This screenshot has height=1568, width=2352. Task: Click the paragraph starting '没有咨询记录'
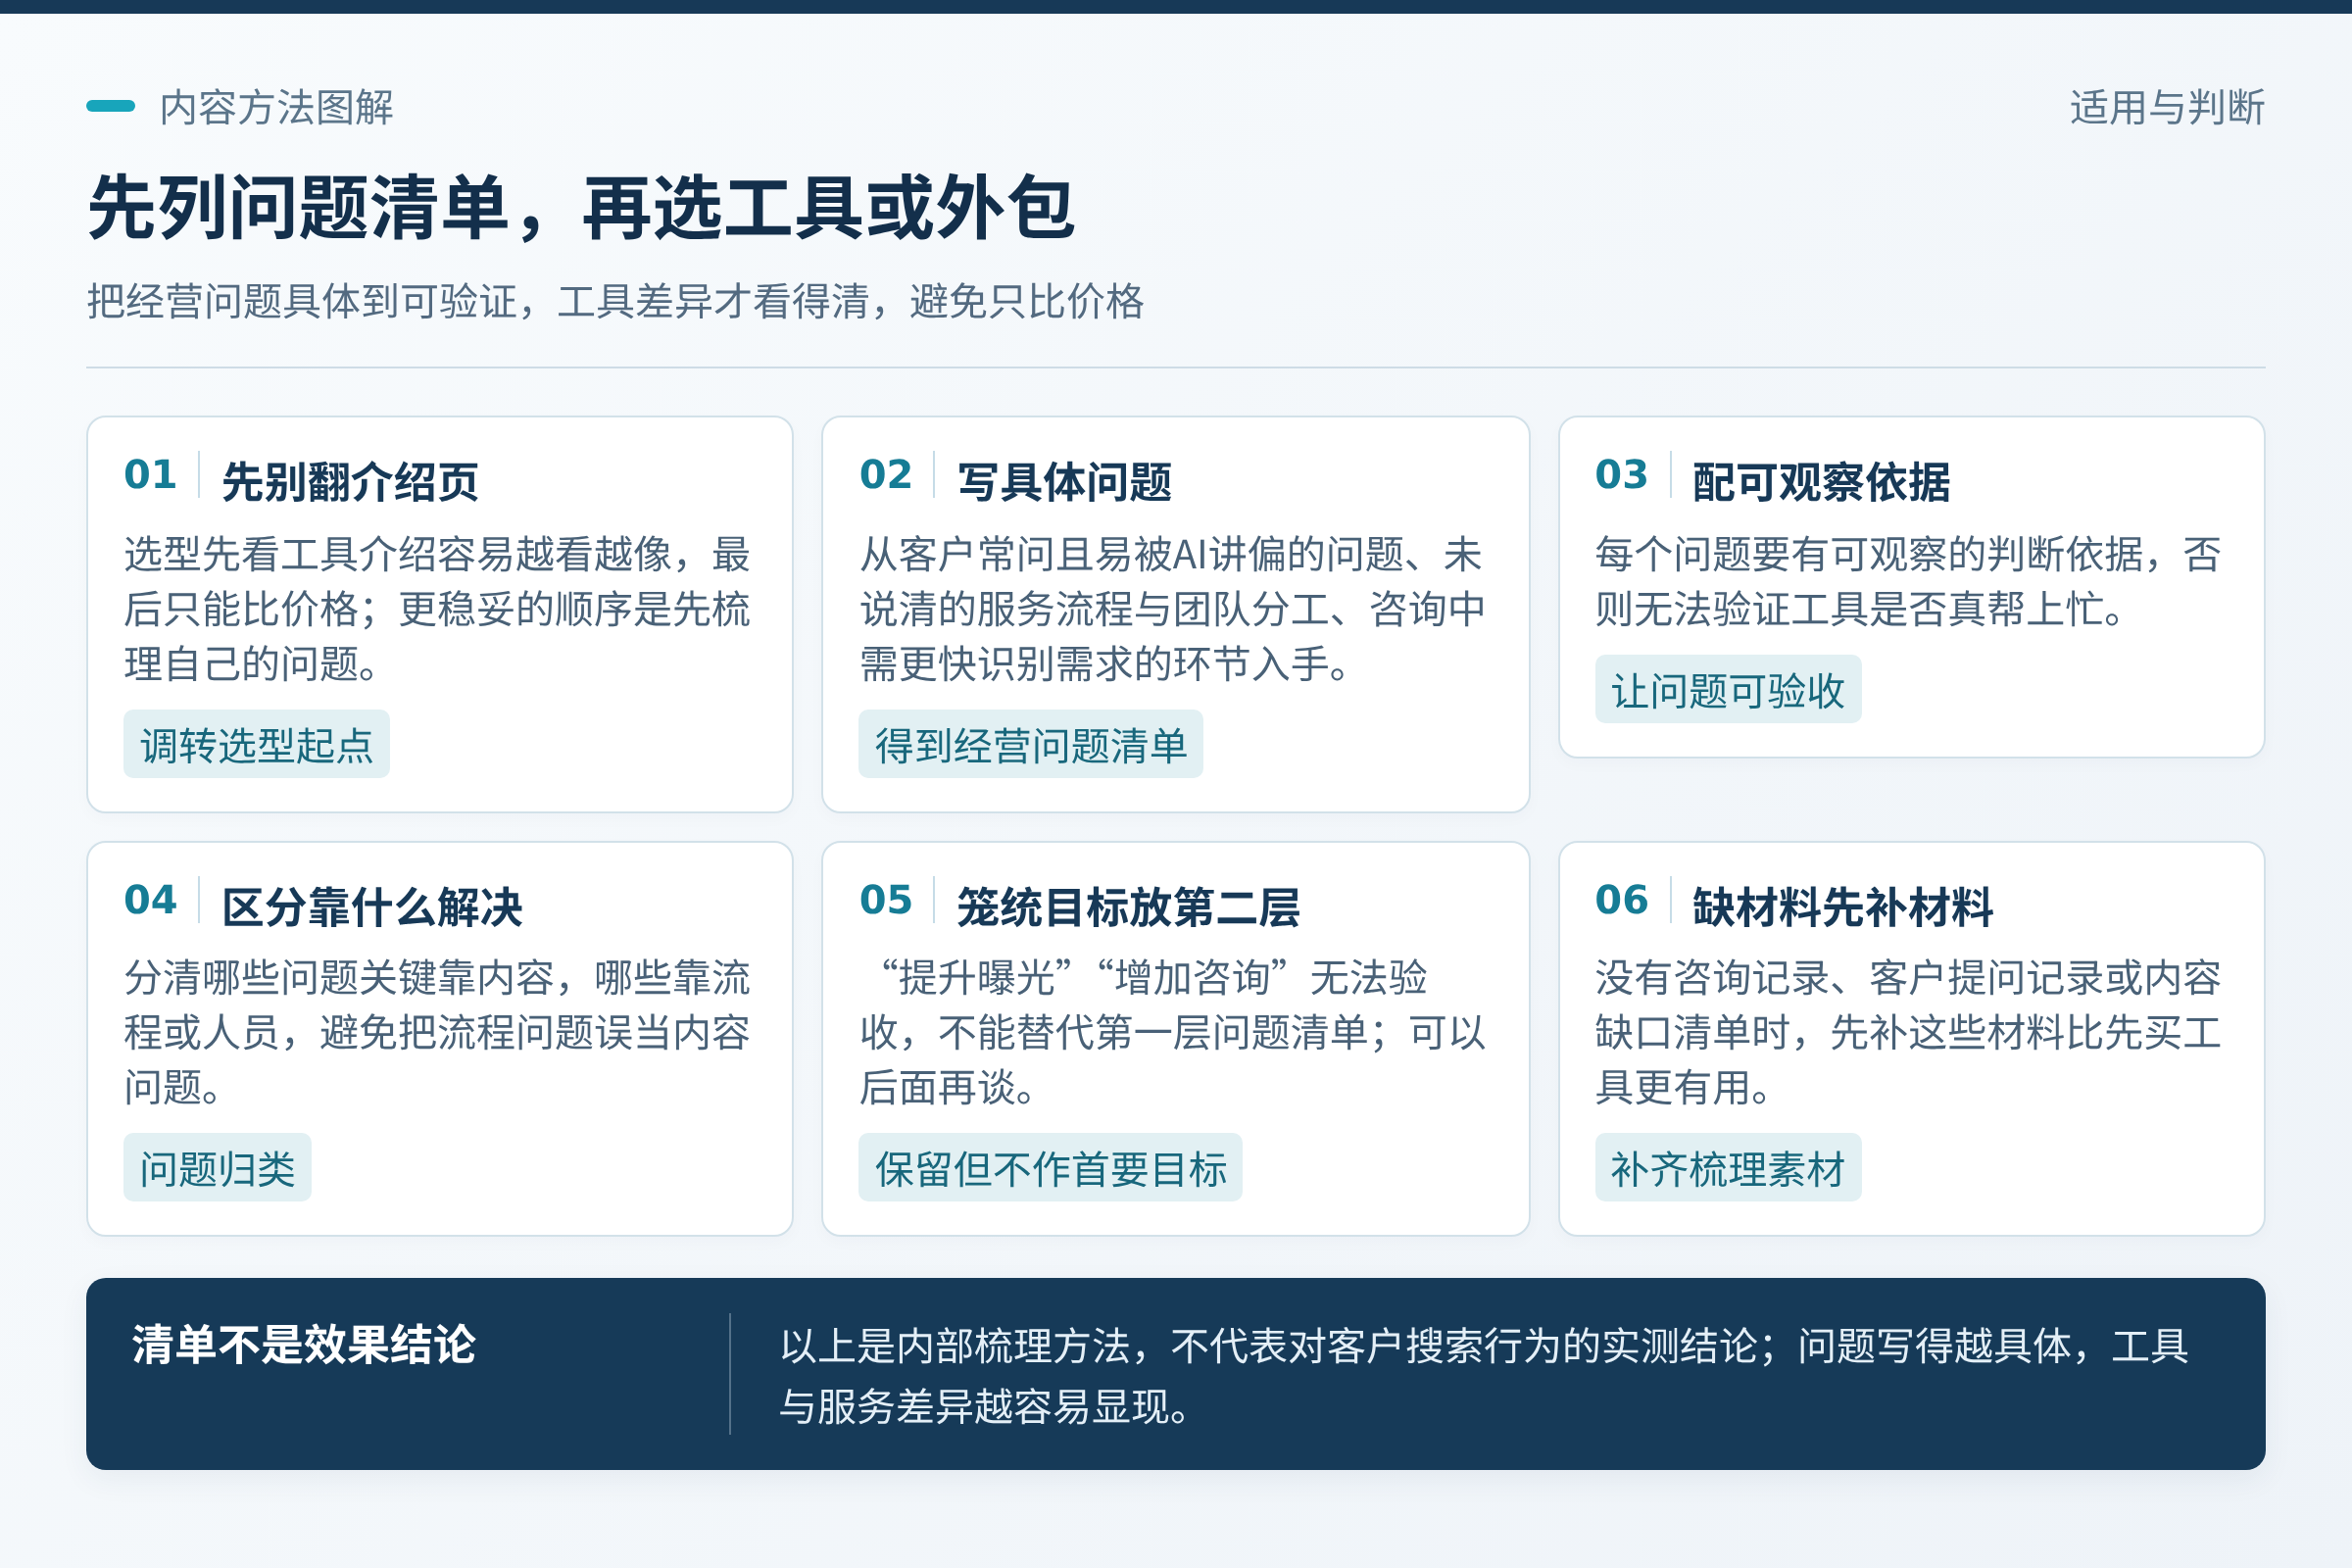1908,1032
